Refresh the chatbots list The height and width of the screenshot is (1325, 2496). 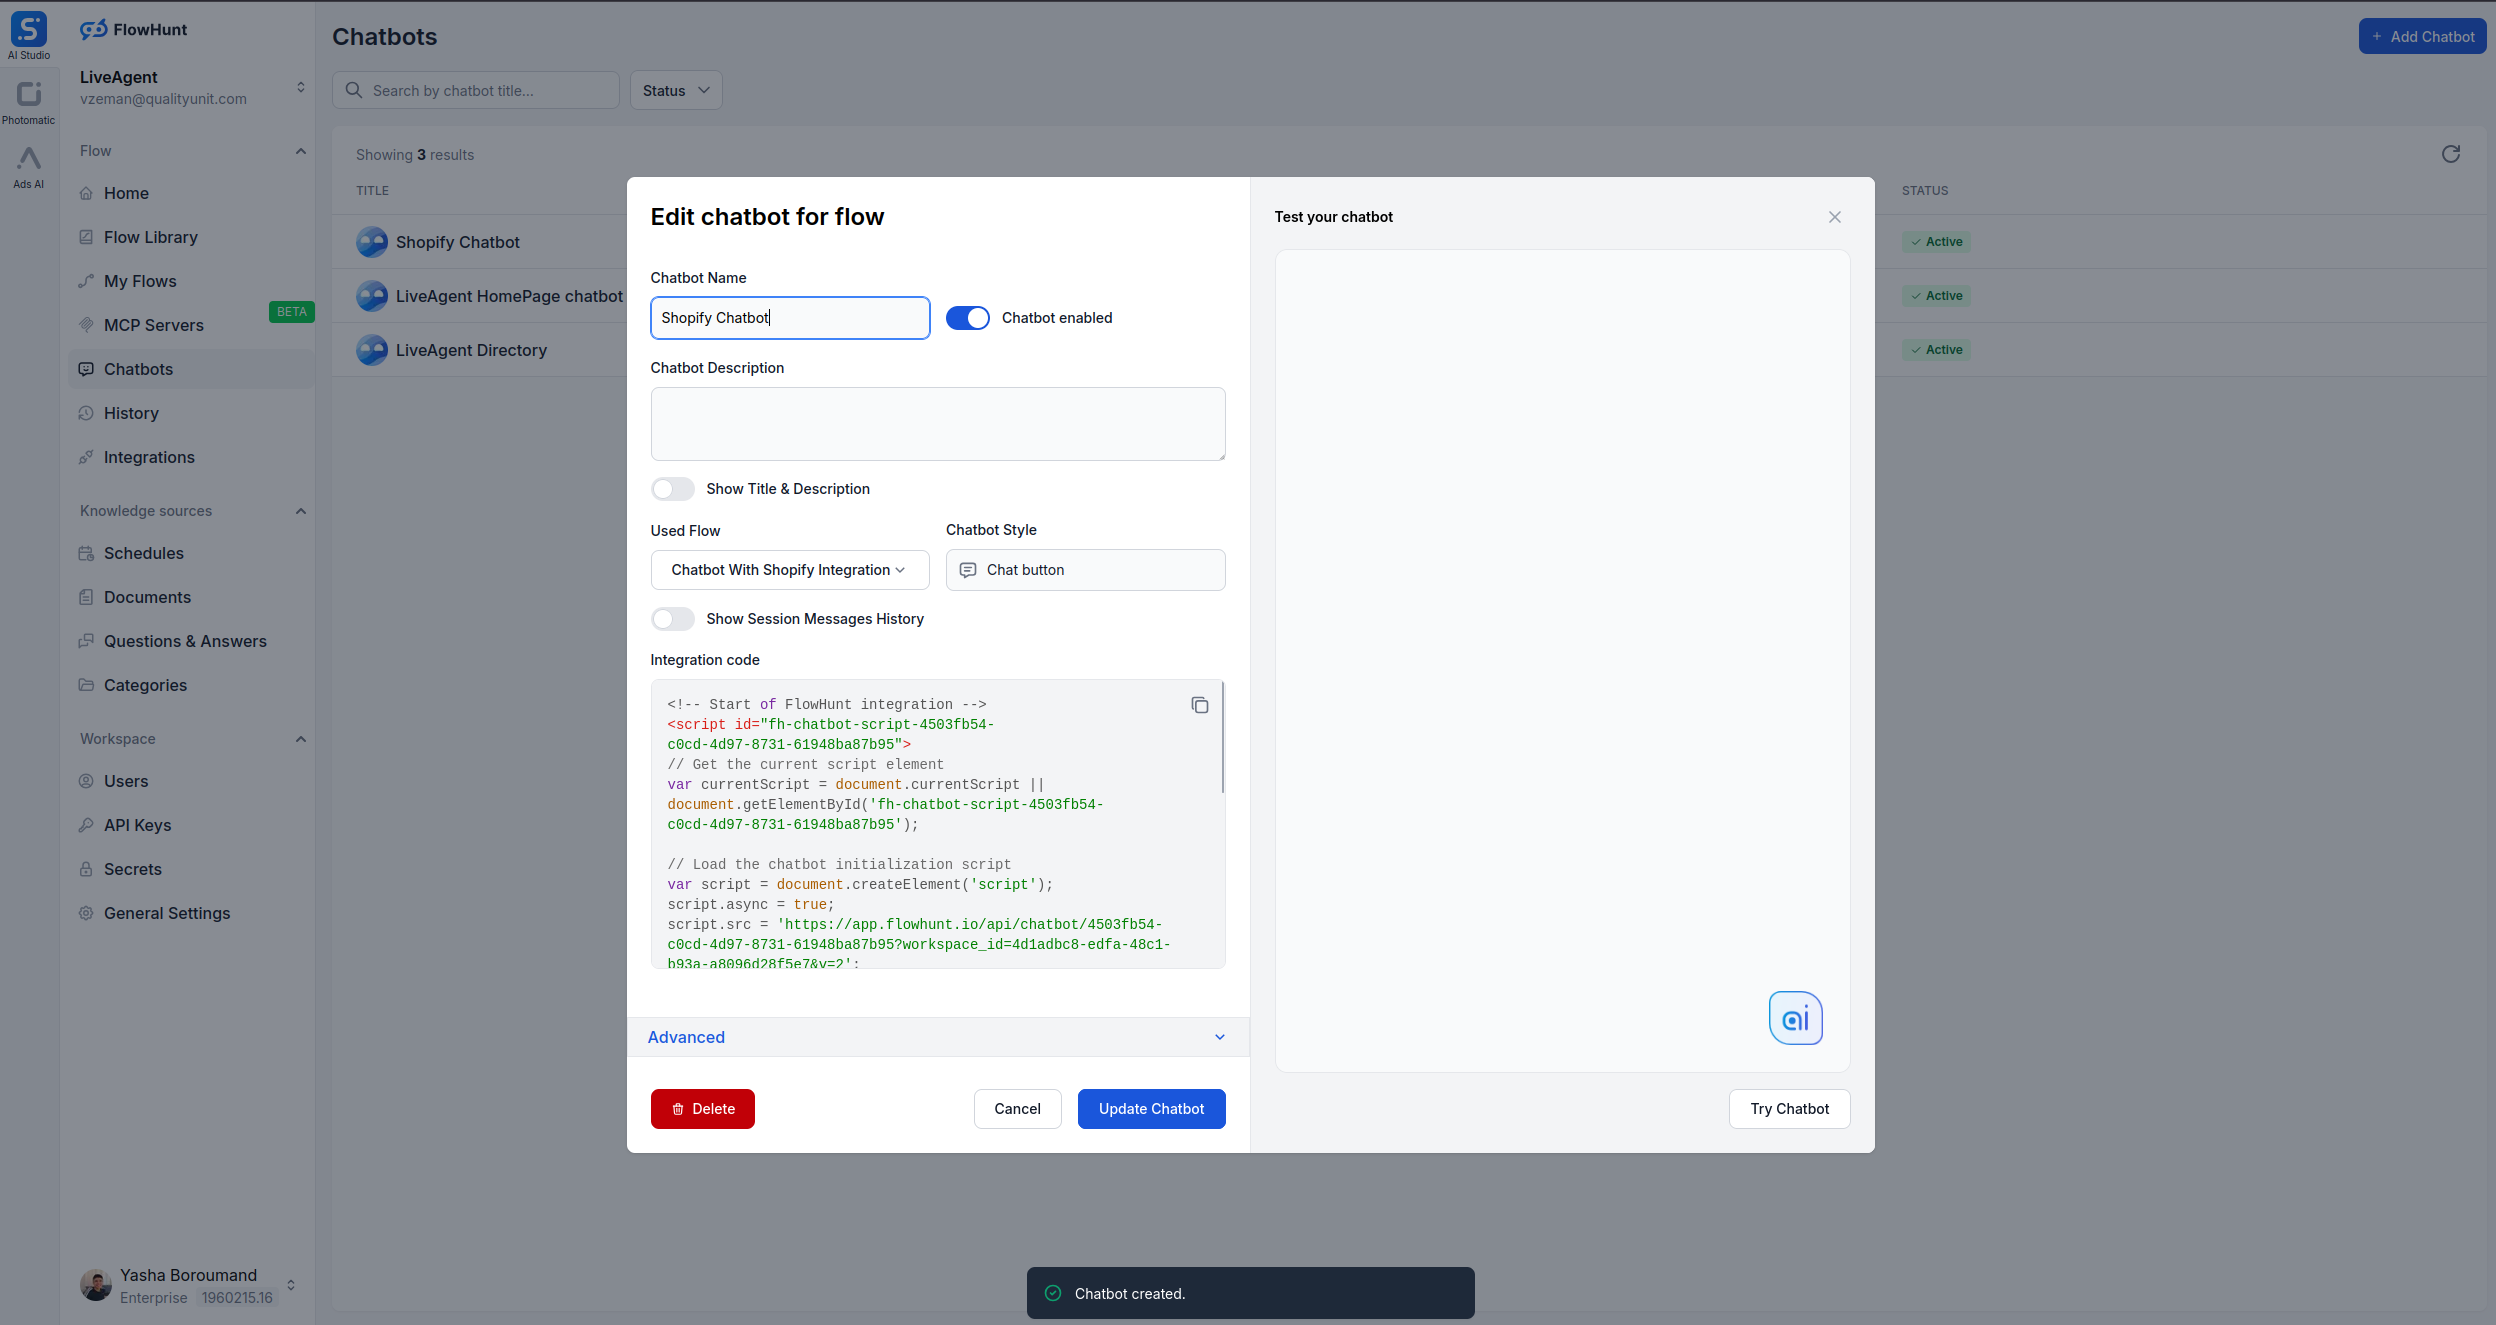pos(2449,154)
